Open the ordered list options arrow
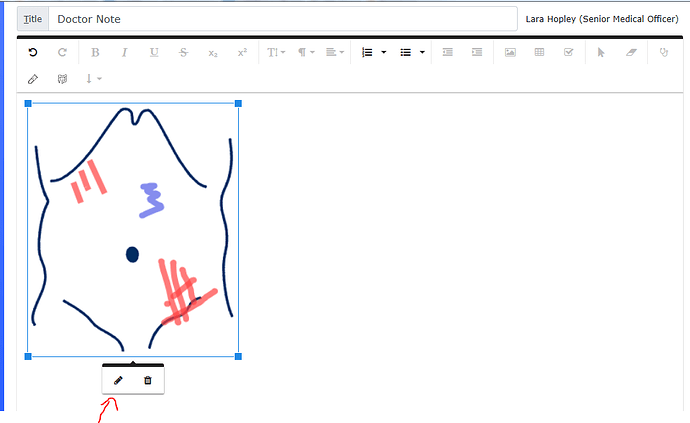Screen dimensions: 690x423 (x=384, y=53)
